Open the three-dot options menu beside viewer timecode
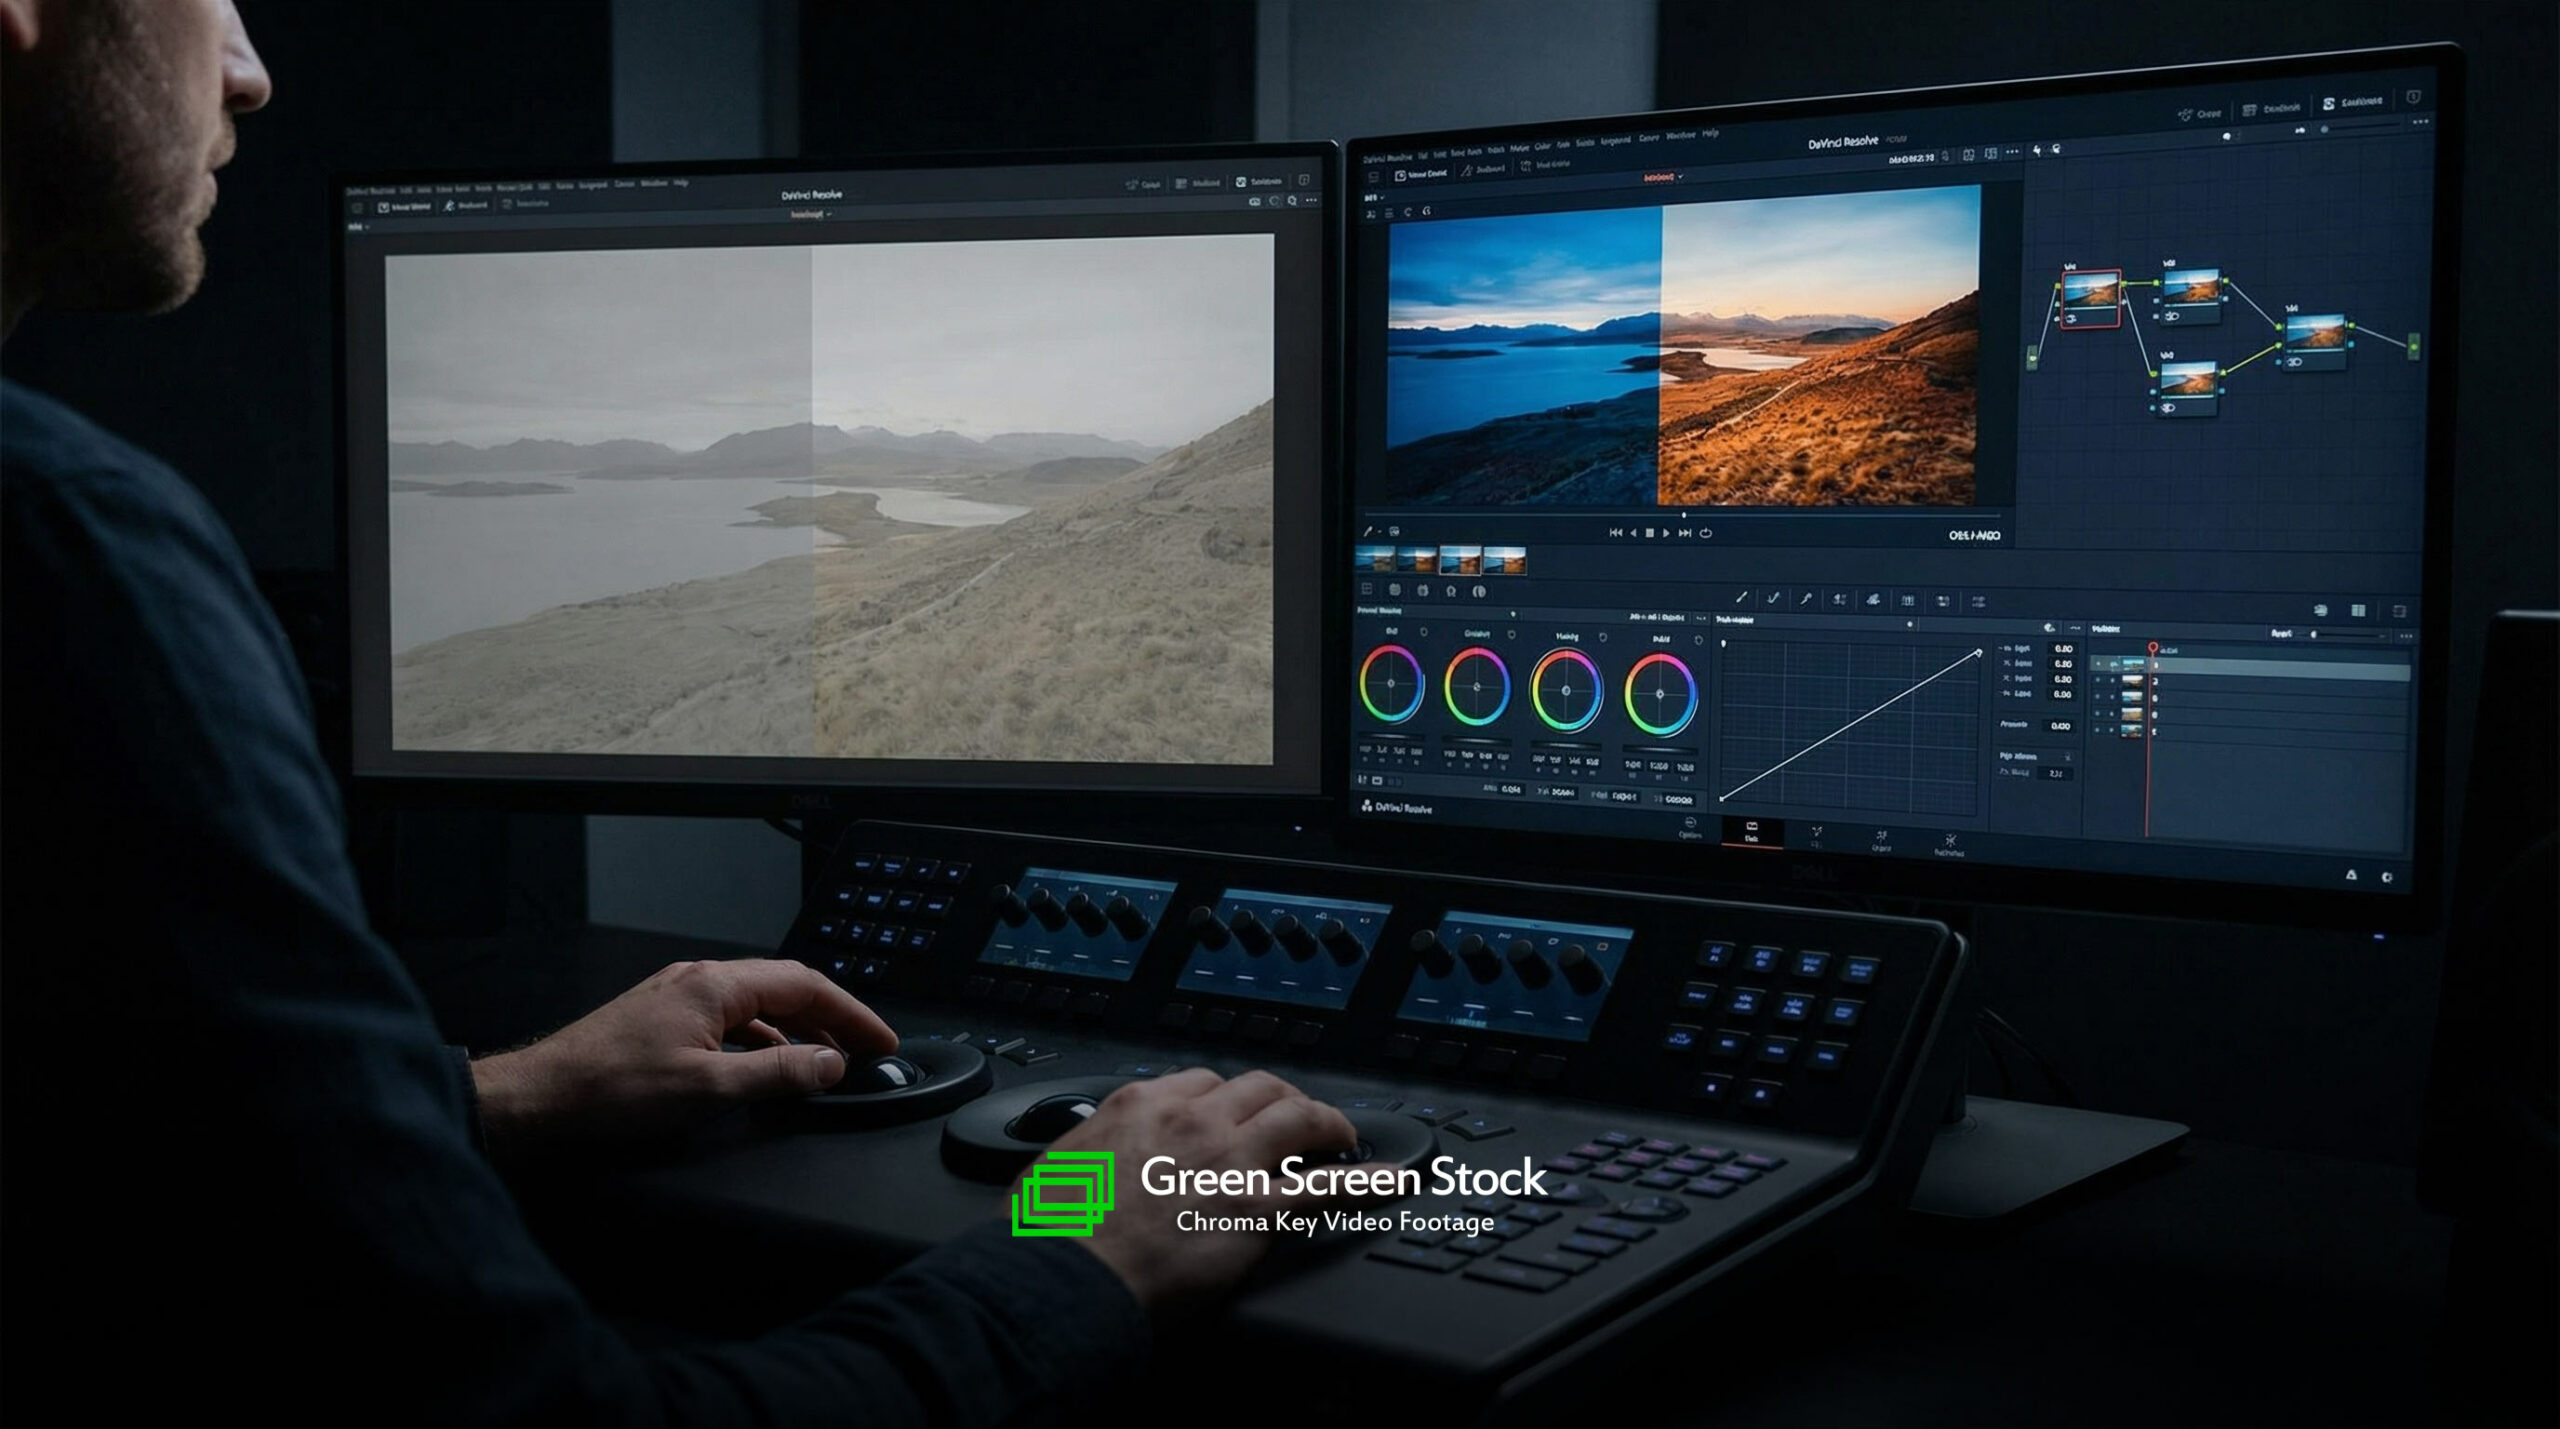The height and width of the screenshot is (1429, 2560). [2012, 152]
